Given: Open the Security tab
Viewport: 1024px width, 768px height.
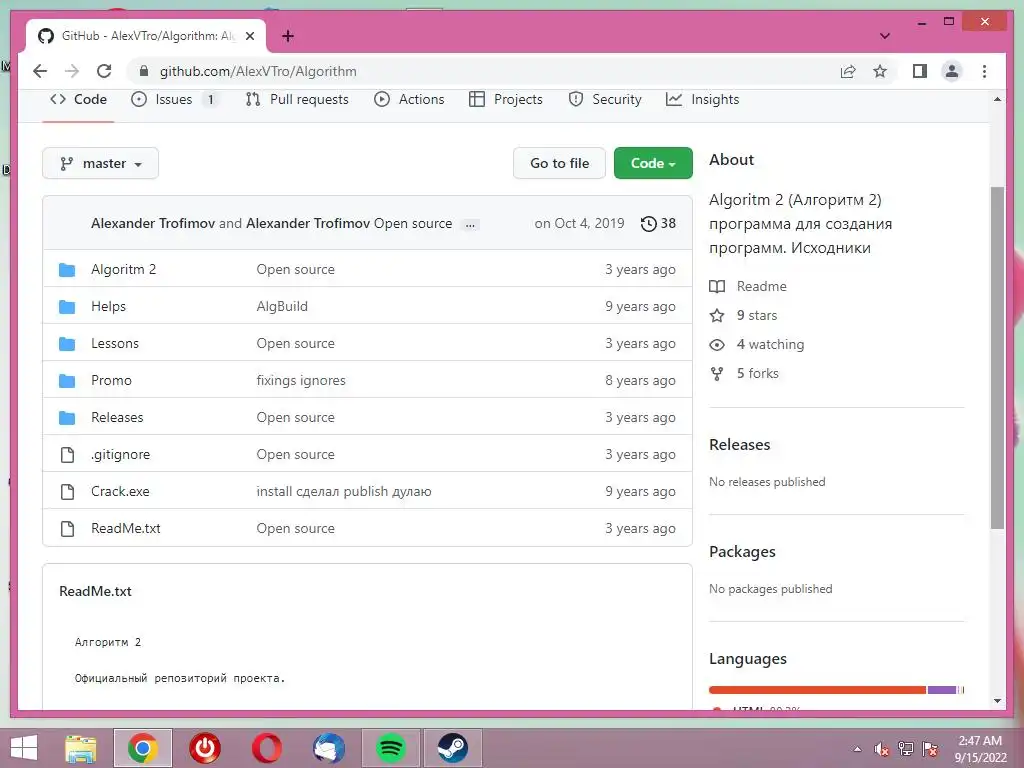Looking at the screenshot, I should pyautogui.click(x=605, y=99).
